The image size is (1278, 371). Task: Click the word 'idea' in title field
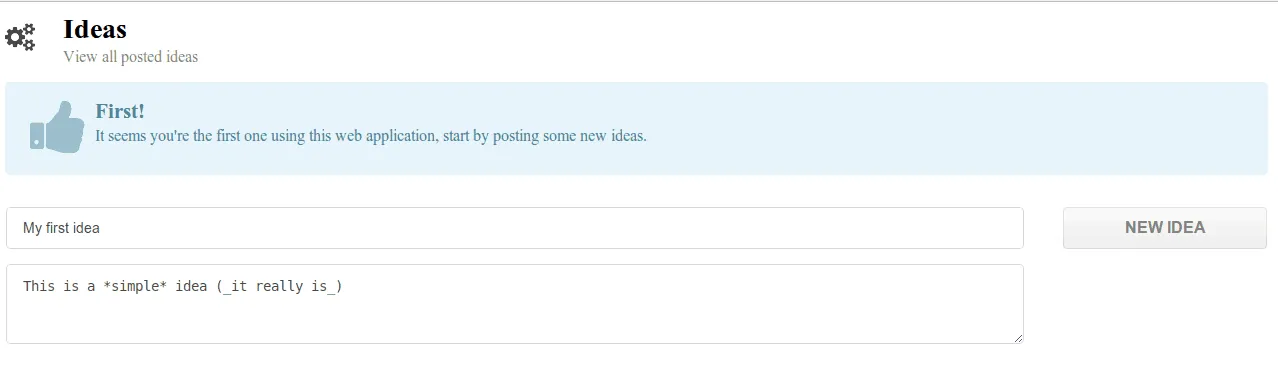pos(86,228)
